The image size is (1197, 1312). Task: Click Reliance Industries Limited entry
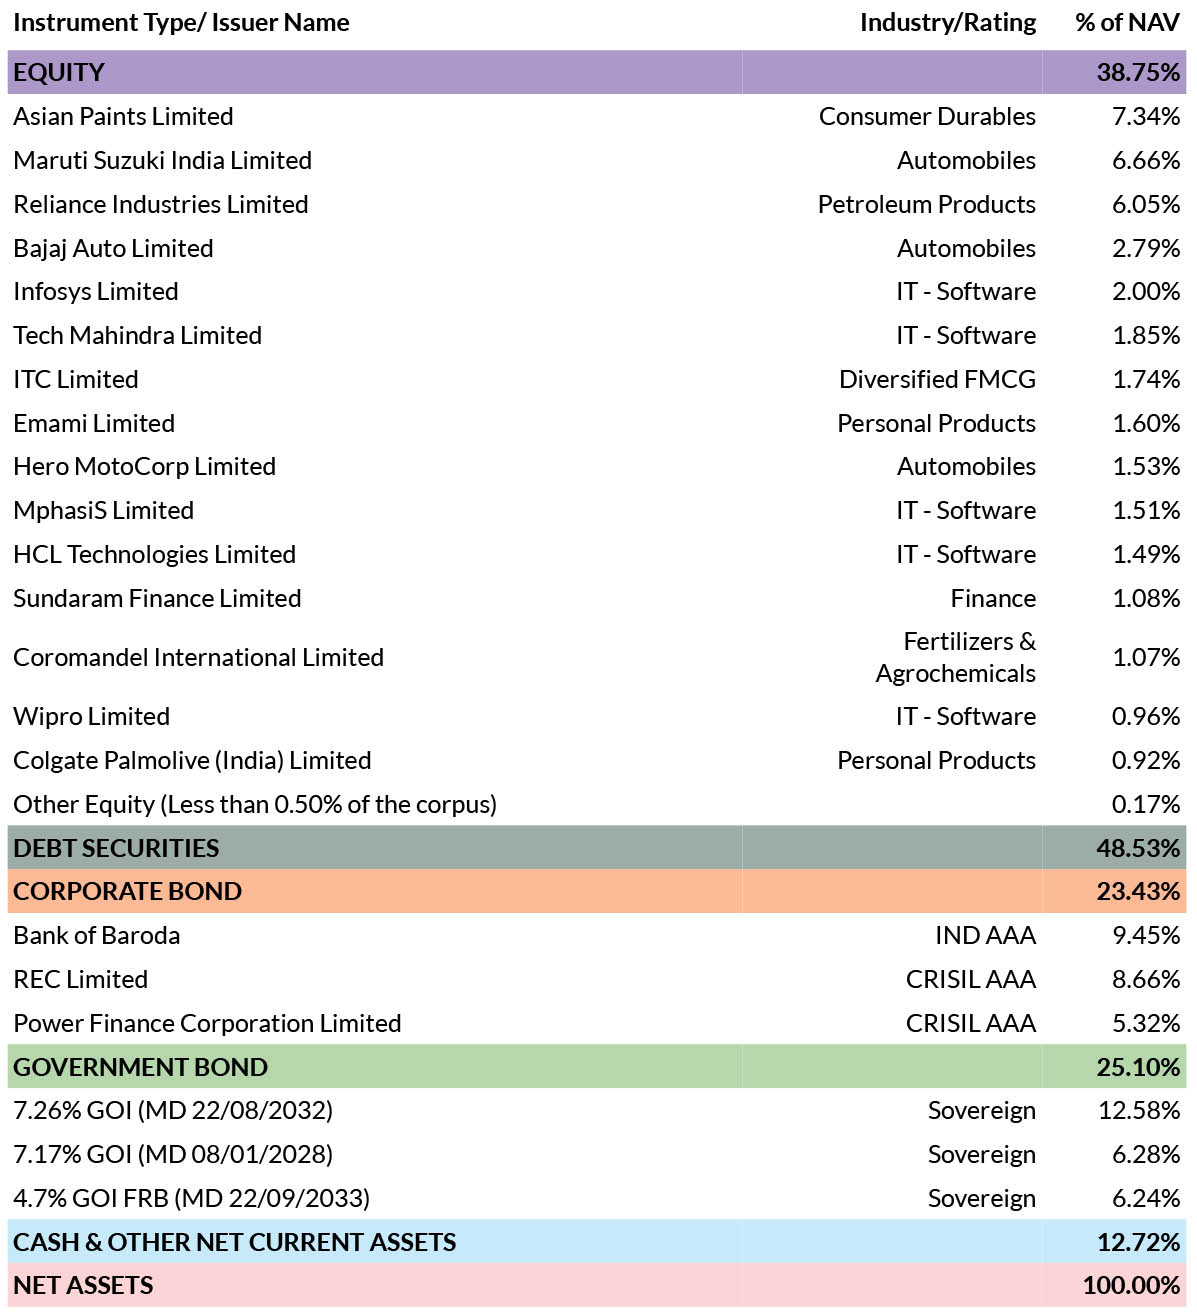tap(161, 204)
